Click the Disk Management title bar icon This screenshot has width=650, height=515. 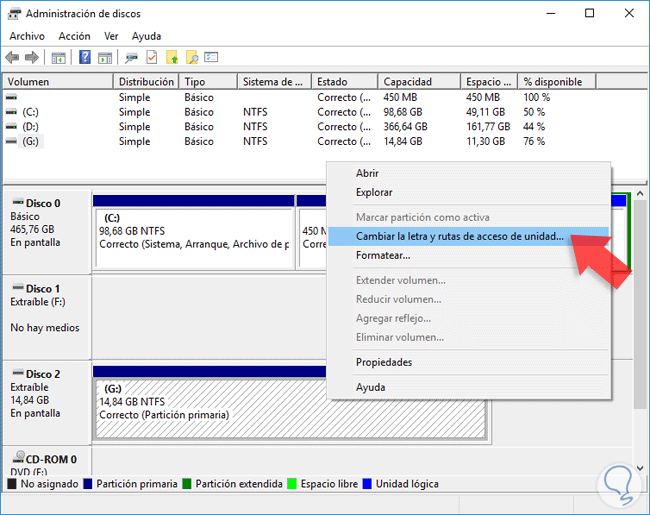click(14, 14)
